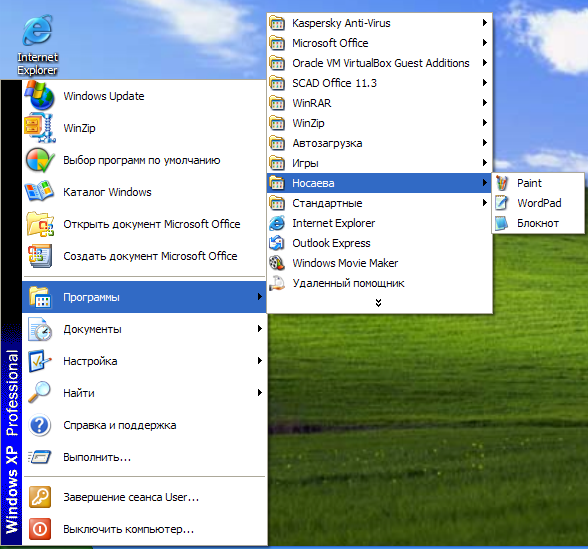Click the Найти magnifier icon
The image size is (588, 549).
point(40,393)
